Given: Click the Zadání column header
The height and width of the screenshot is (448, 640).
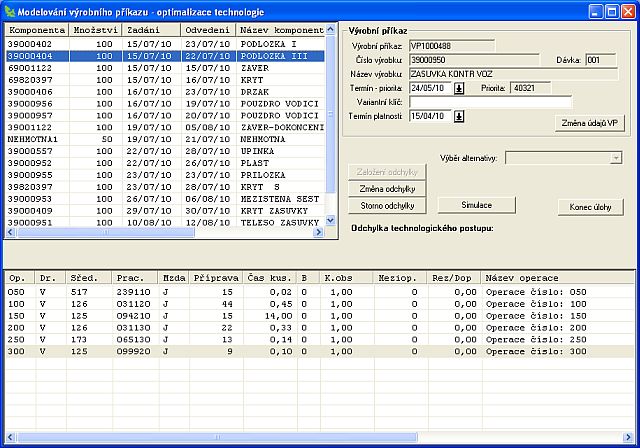Looking at the screenshot, I should point(151,30).
